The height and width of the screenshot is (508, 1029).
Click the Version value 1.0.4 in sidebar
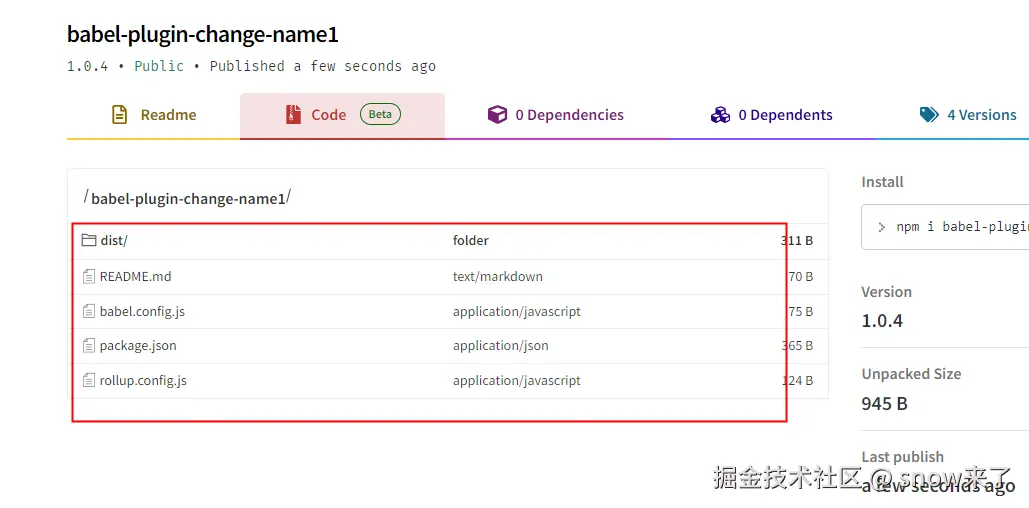pyautogui.click(x=882, y=321)
